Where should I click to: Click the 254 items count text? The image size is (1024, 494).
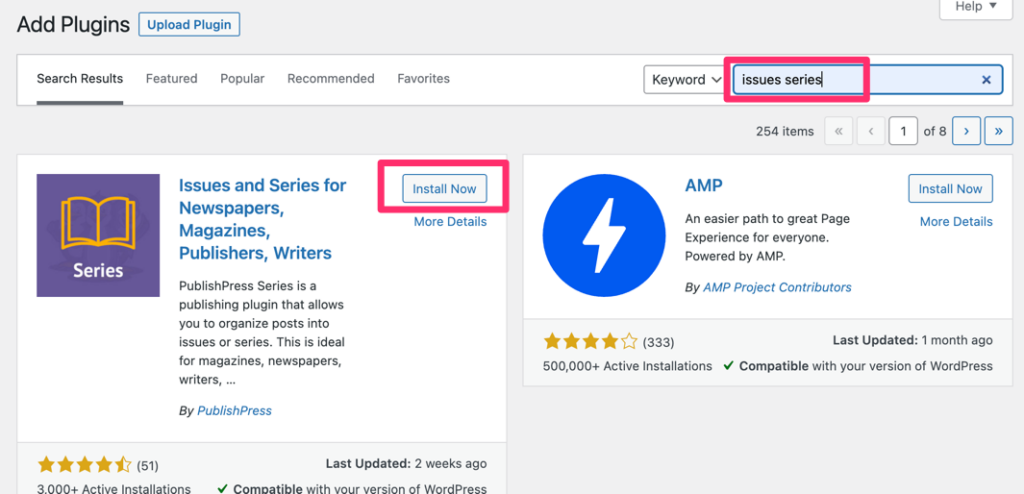pos(785,131)
